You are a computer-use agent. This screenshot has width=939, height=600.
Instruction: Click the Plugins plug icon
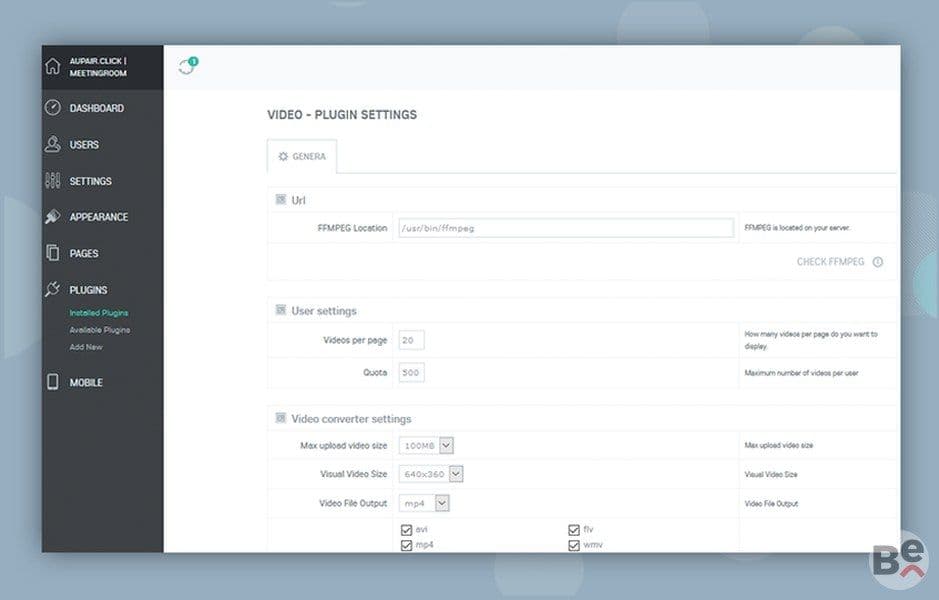(53, 289)
